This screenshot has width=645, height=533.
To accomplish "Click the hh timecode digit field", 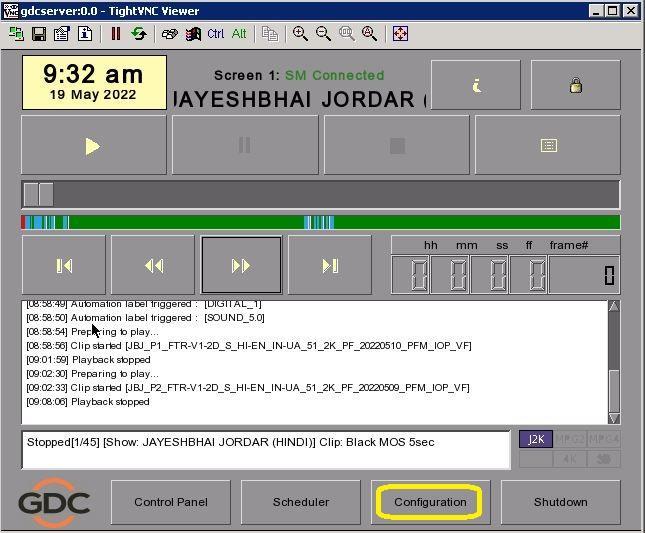I will [x=411, y=275].
